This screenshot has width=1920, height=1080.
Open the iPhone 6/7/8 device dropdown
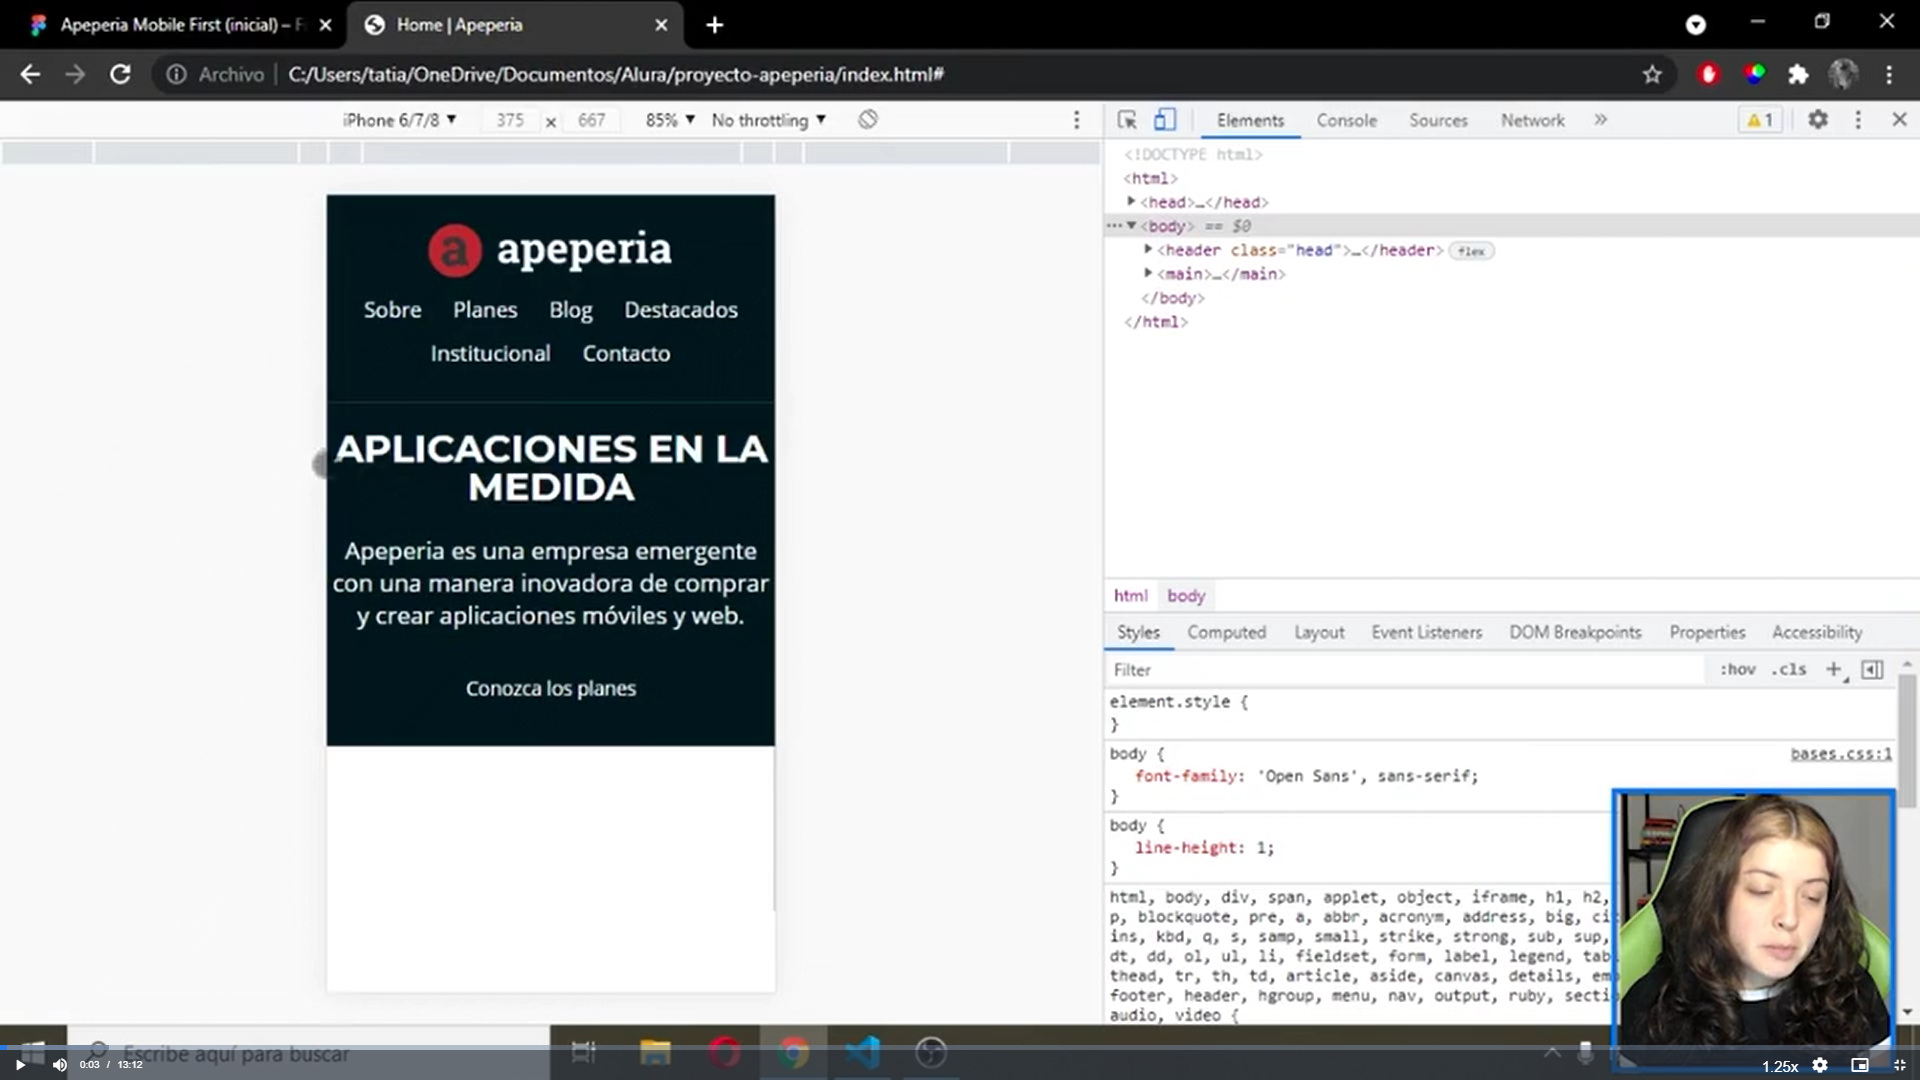click(399, 120)
